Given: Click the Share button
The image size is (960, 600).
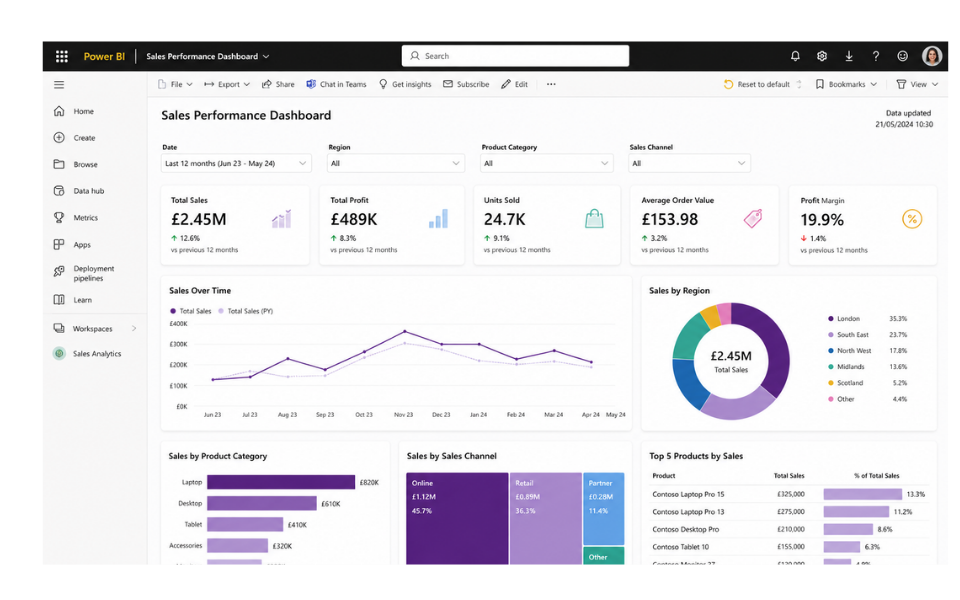Looking at the screenshot, I should click(x=278, y=84).
